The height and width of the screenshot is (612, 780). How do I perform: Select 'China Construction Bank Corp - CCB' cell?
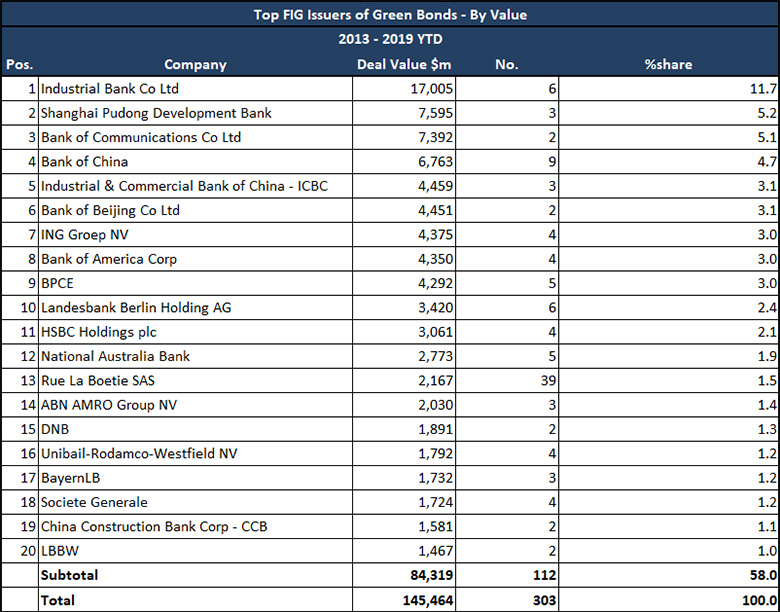tap(195, 527)
